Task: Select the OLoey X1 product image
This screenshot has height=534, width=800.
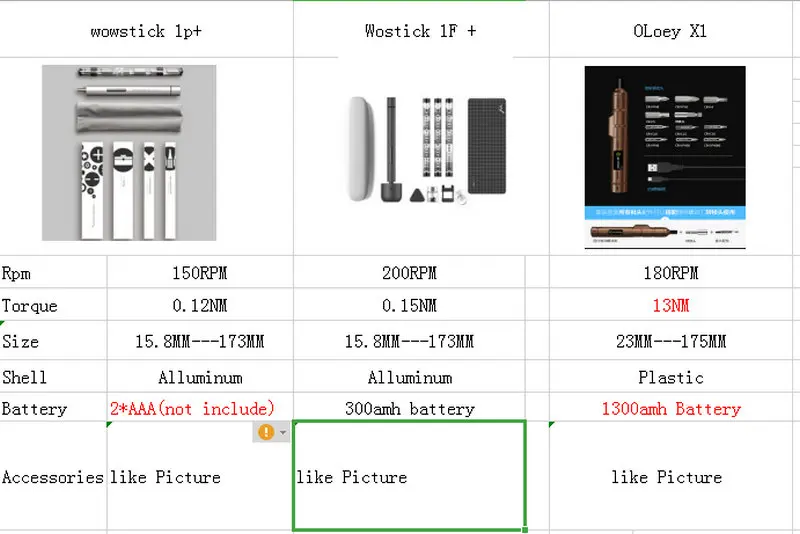Action: (x=665, y=157)
